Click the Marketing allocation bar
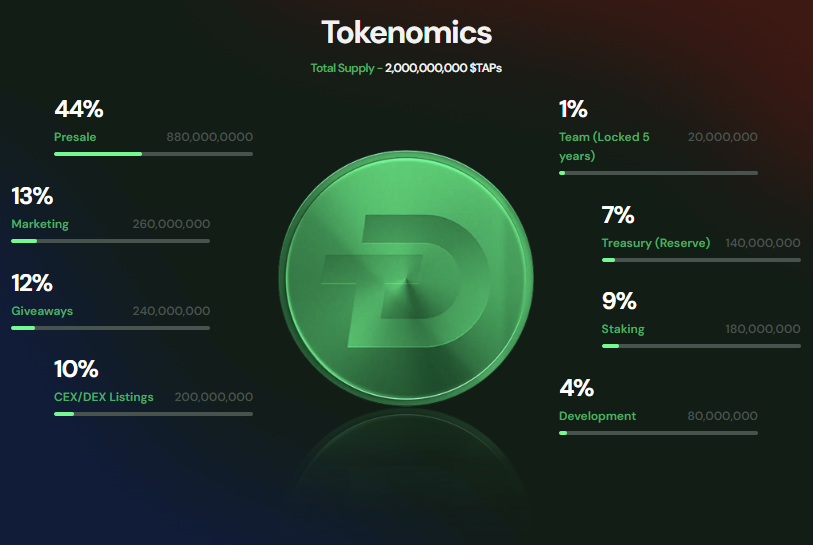Image resolution: width=813 pixels, height=545 pixels. click(110, 241)
